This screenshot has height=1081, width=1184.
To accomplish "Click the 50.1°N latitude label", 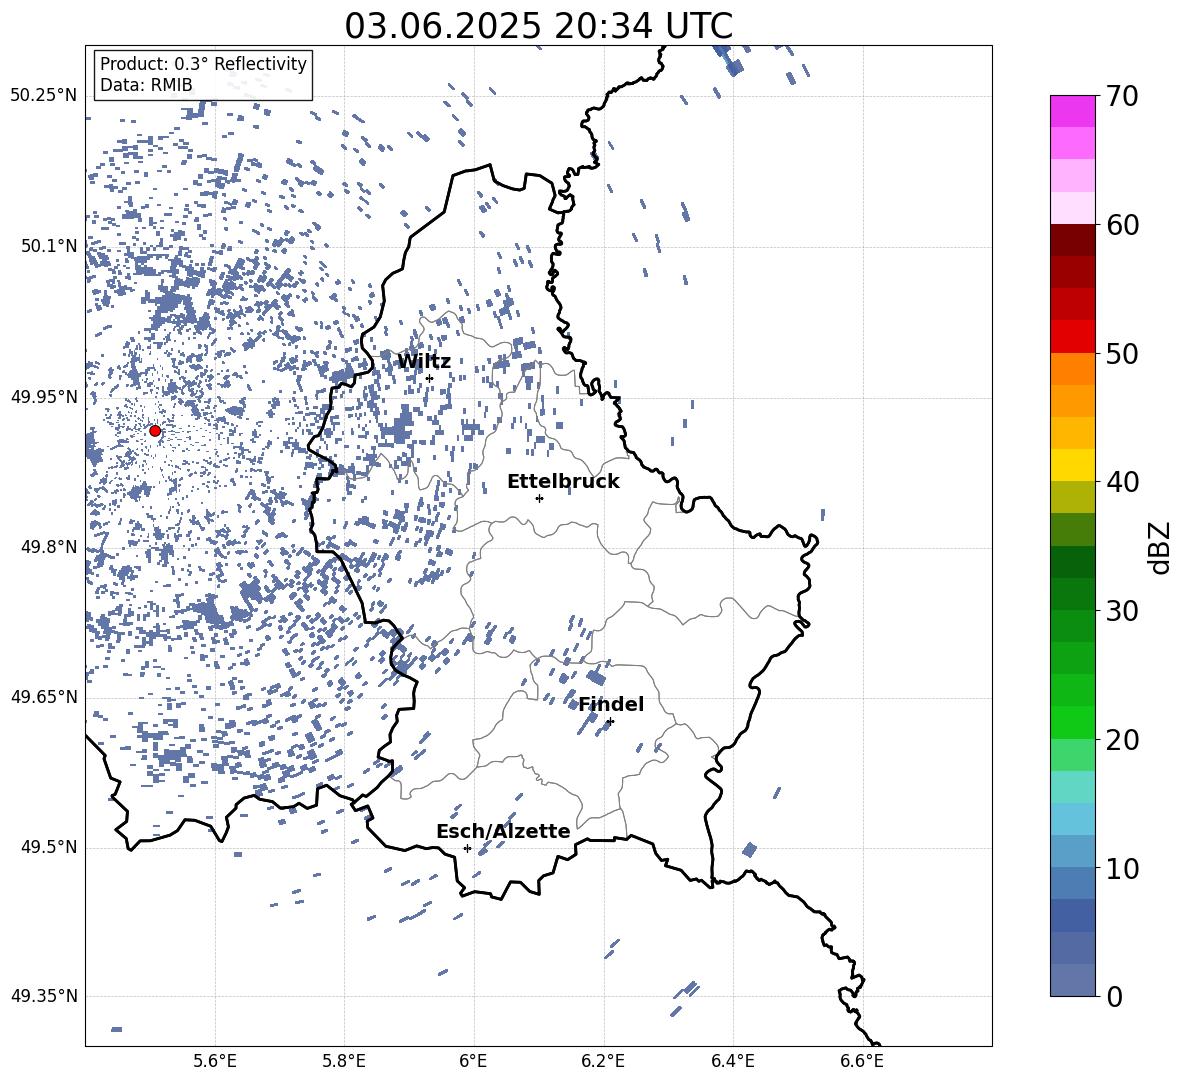I will tap(49, 246).
